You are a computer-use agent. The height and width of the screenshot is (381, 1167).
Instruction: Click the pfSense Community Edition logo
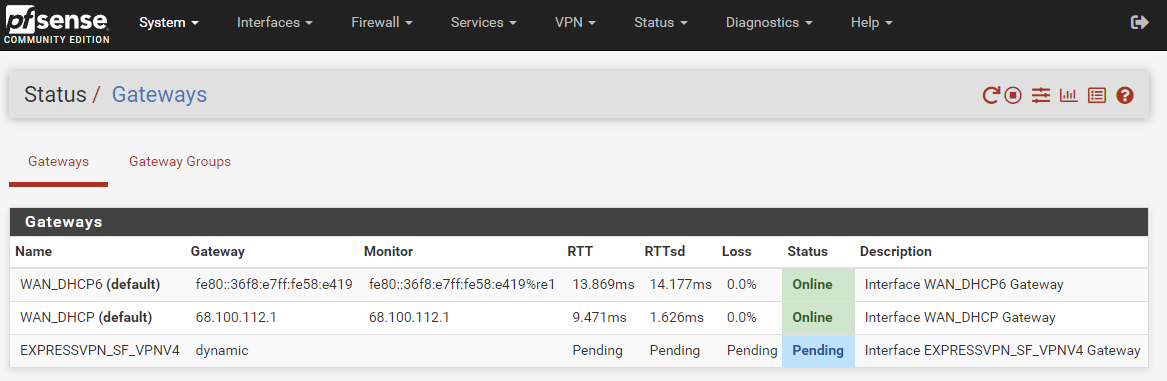click(57, 25)
